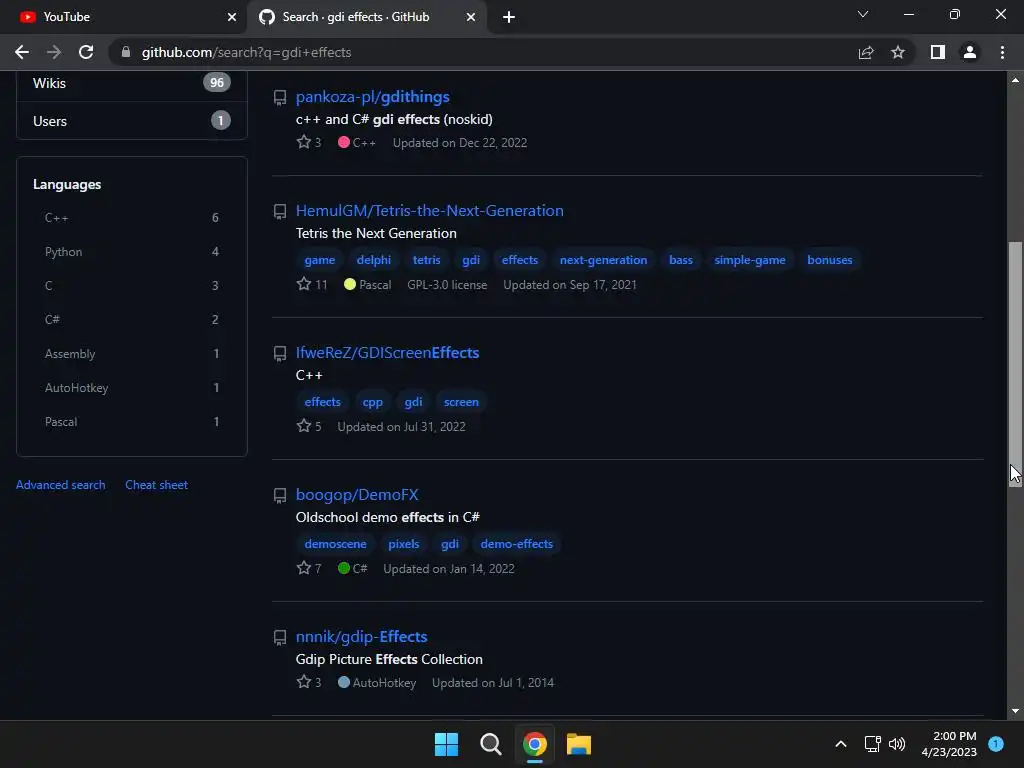Image resolution: width=1024 pixels, height=768 pixels.
Task: Close the YouTube tab
Action: click(232, 17)
